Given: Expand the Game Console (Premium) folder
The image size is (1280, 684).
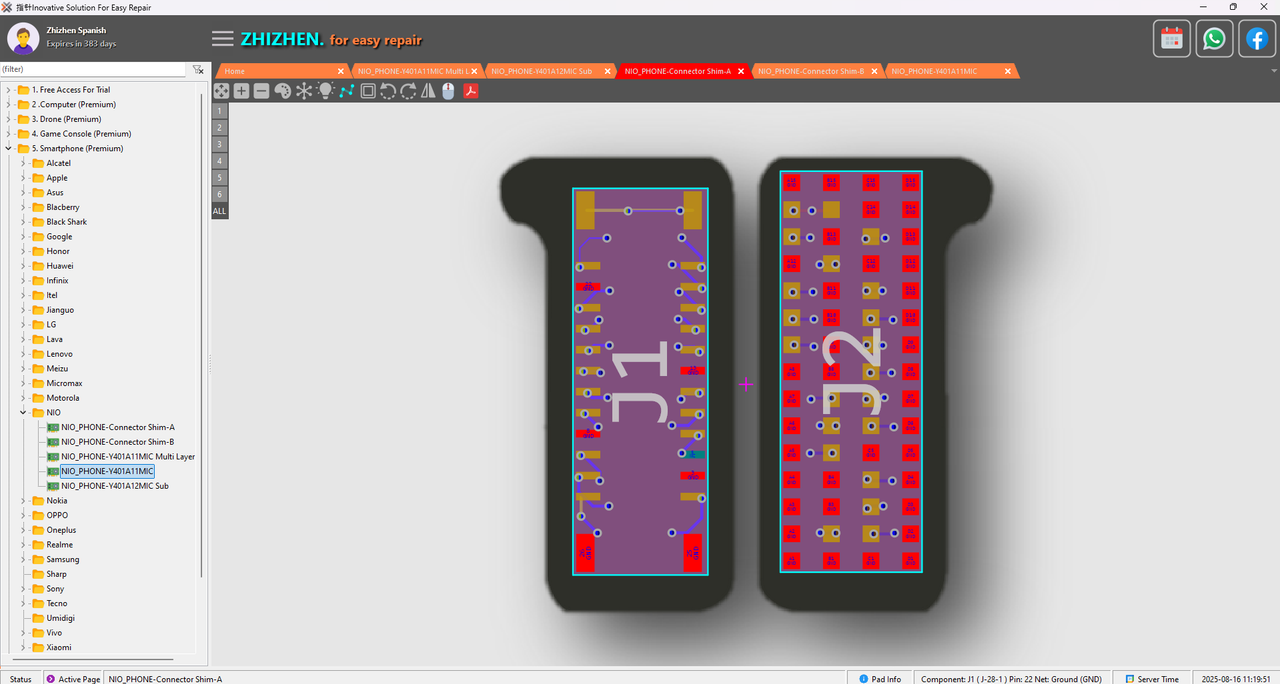Looking at the screenshot, I should (9, 134).
